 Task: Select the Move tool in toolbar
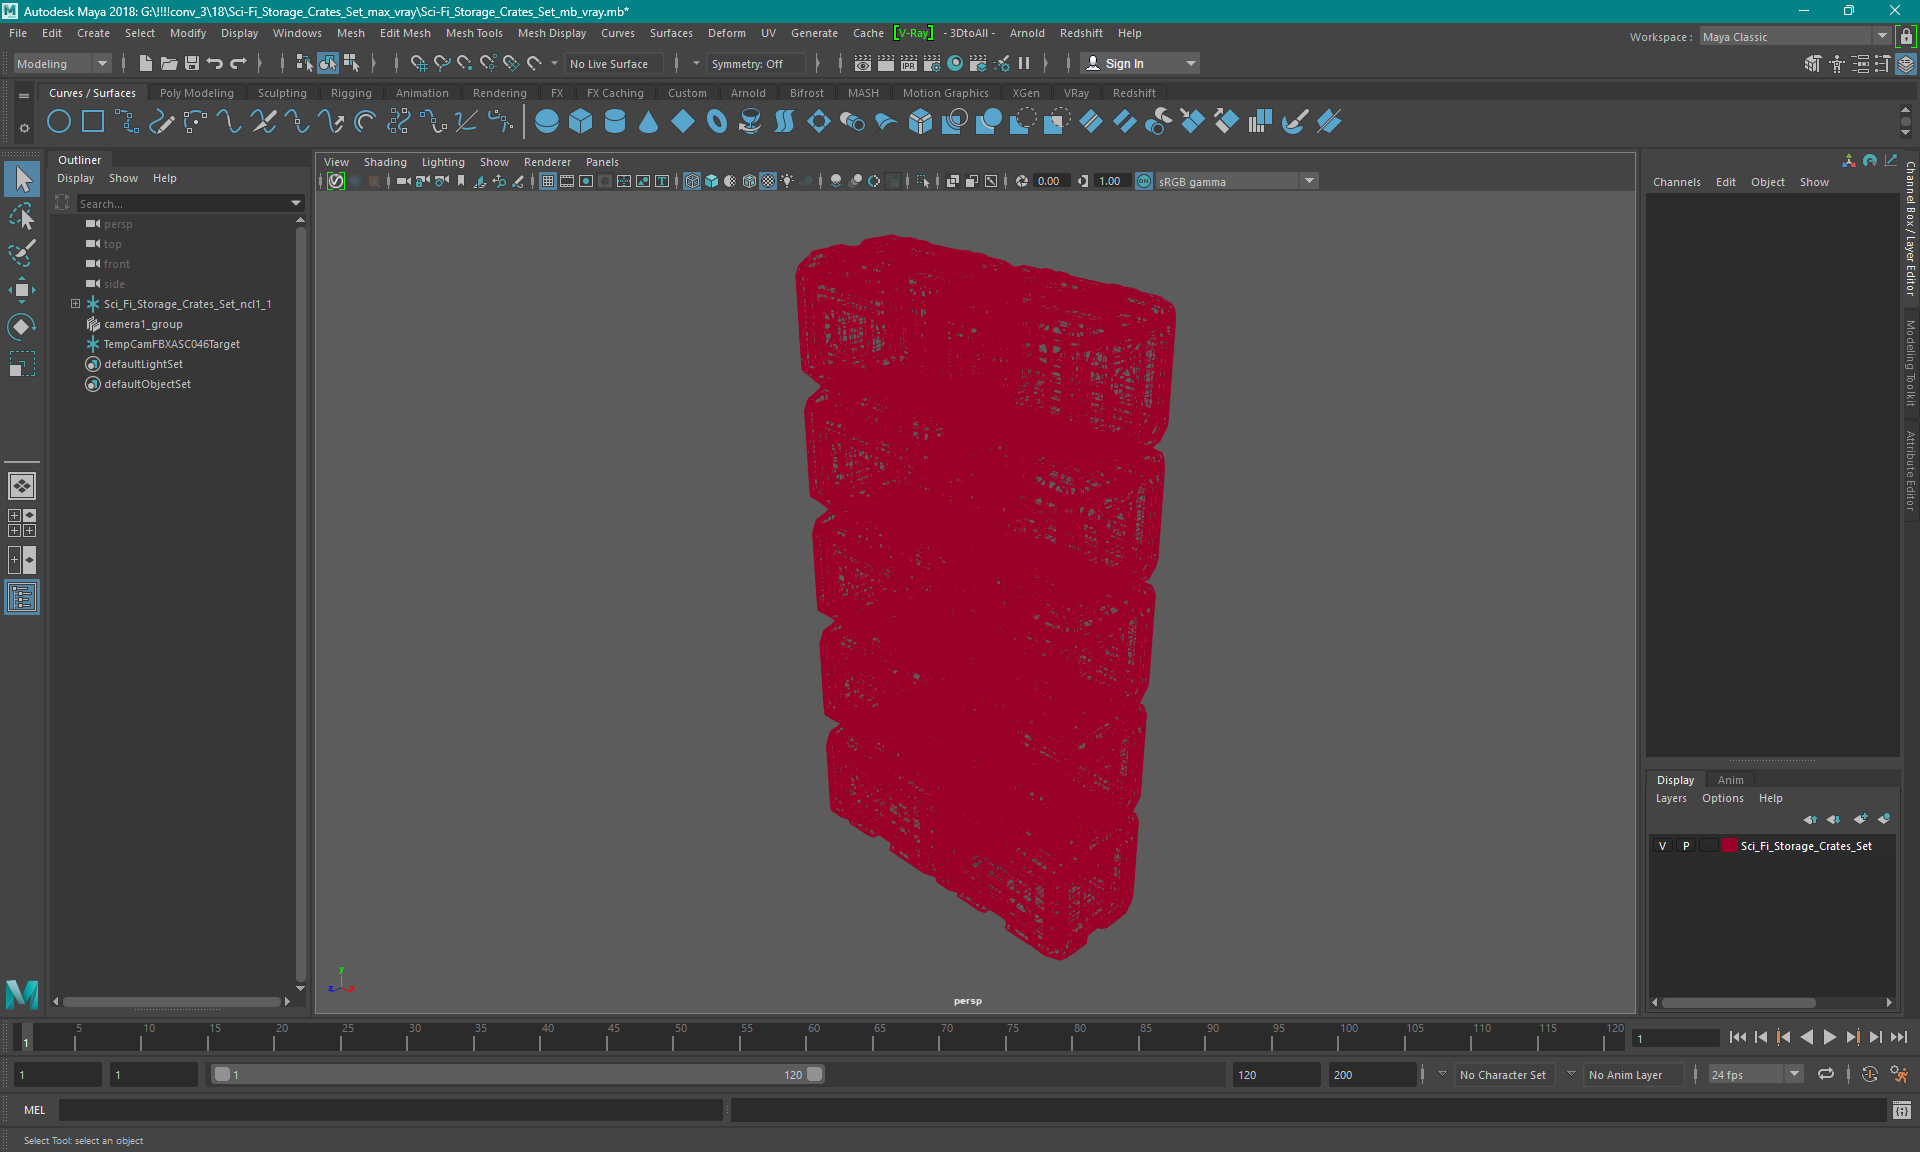click(x=22, y=289)
